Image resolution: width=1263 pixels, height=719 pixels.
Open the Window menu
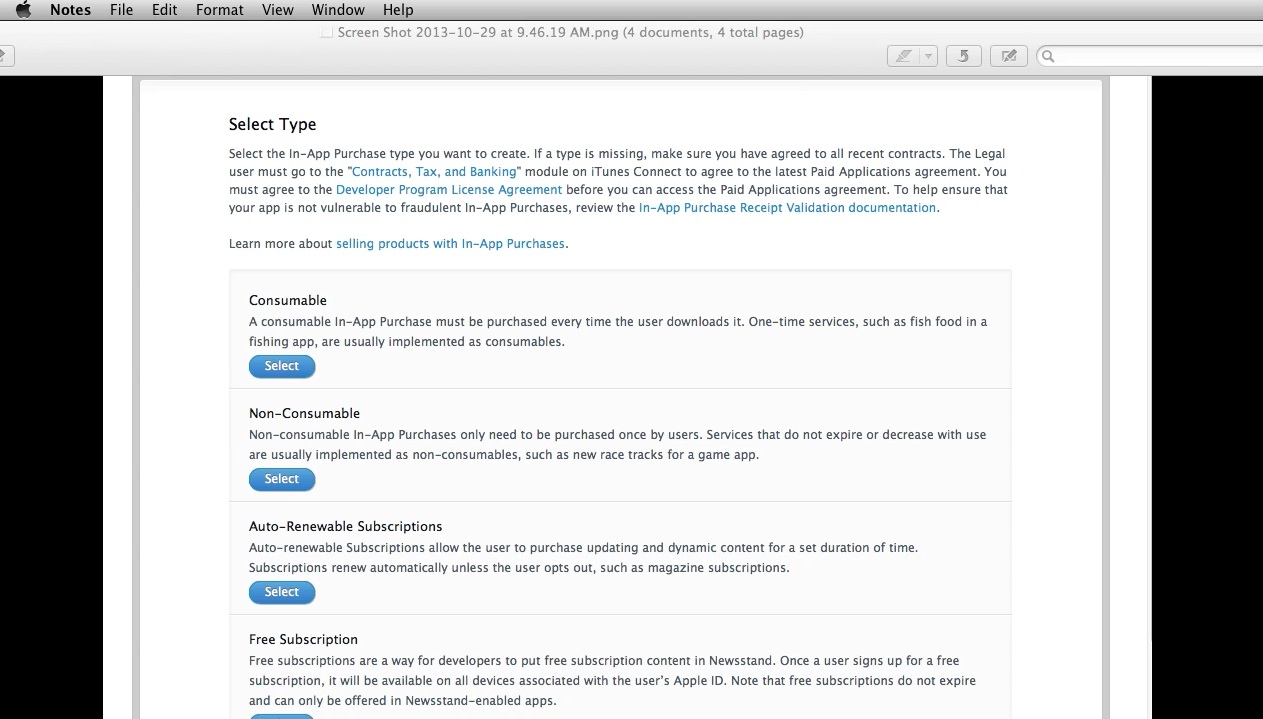click(x=338, y=10)
